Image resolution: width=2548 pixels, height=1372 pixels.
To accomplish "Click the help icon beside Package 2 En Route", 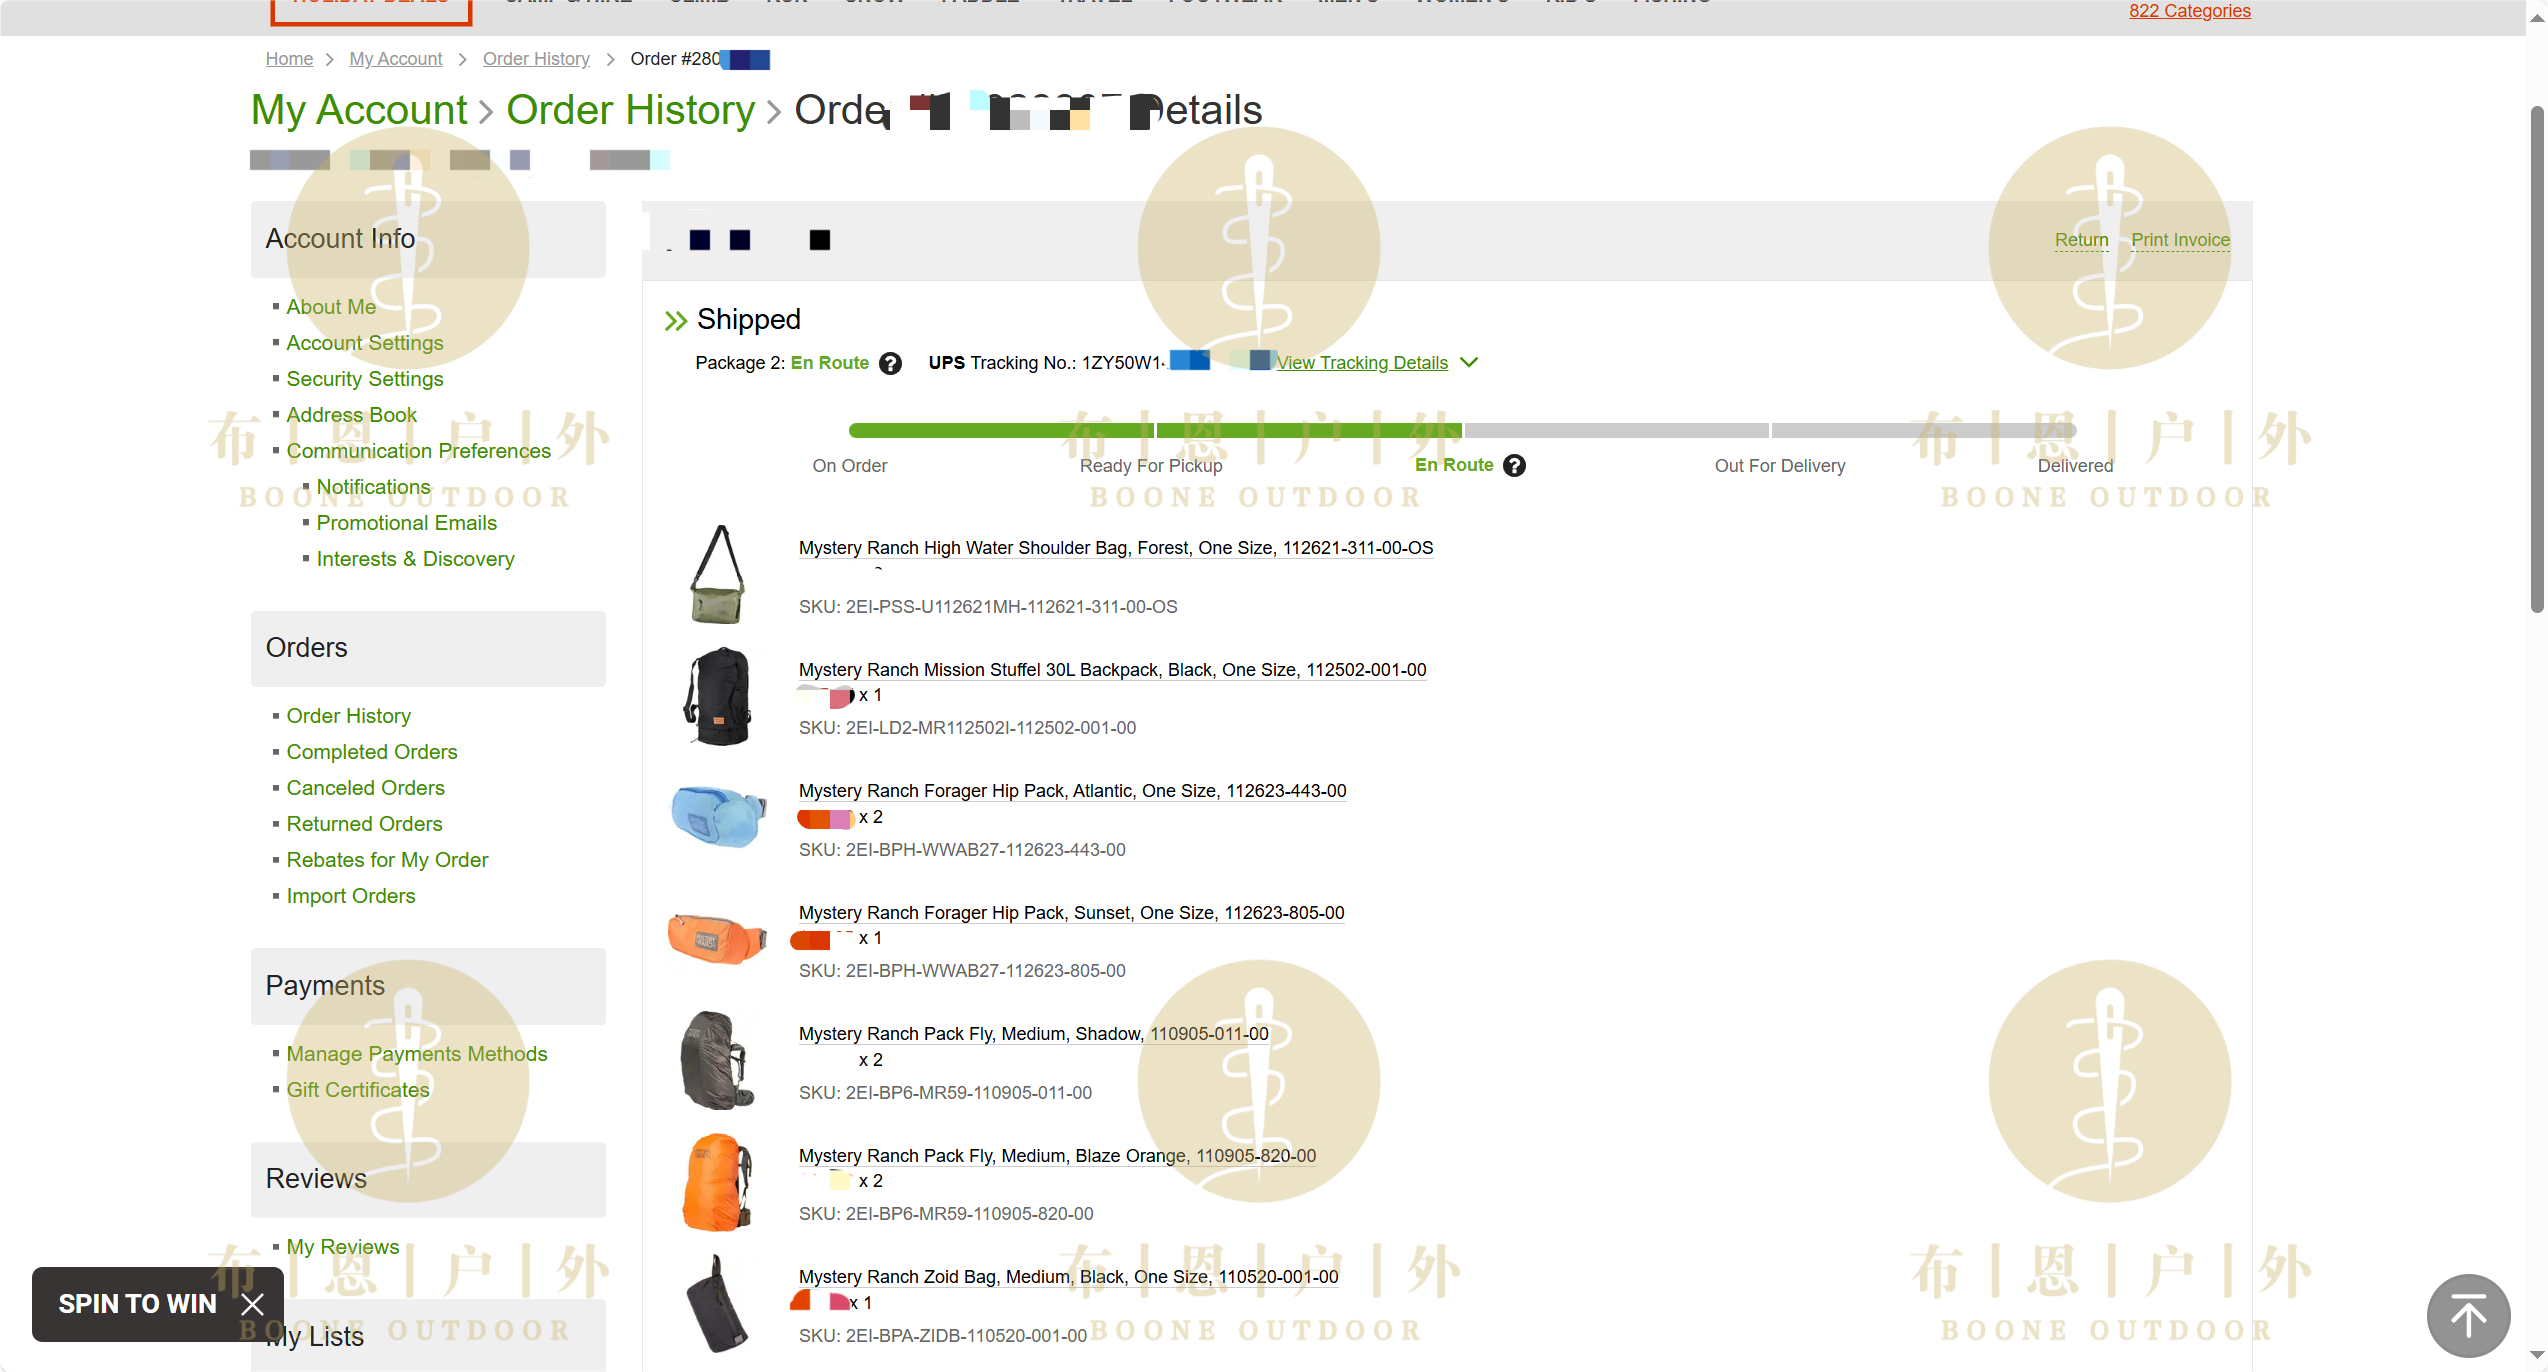I will 890,363.
